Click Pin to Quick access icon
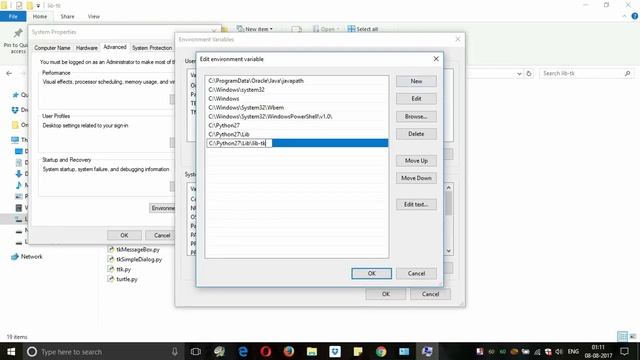 [18, 33]
